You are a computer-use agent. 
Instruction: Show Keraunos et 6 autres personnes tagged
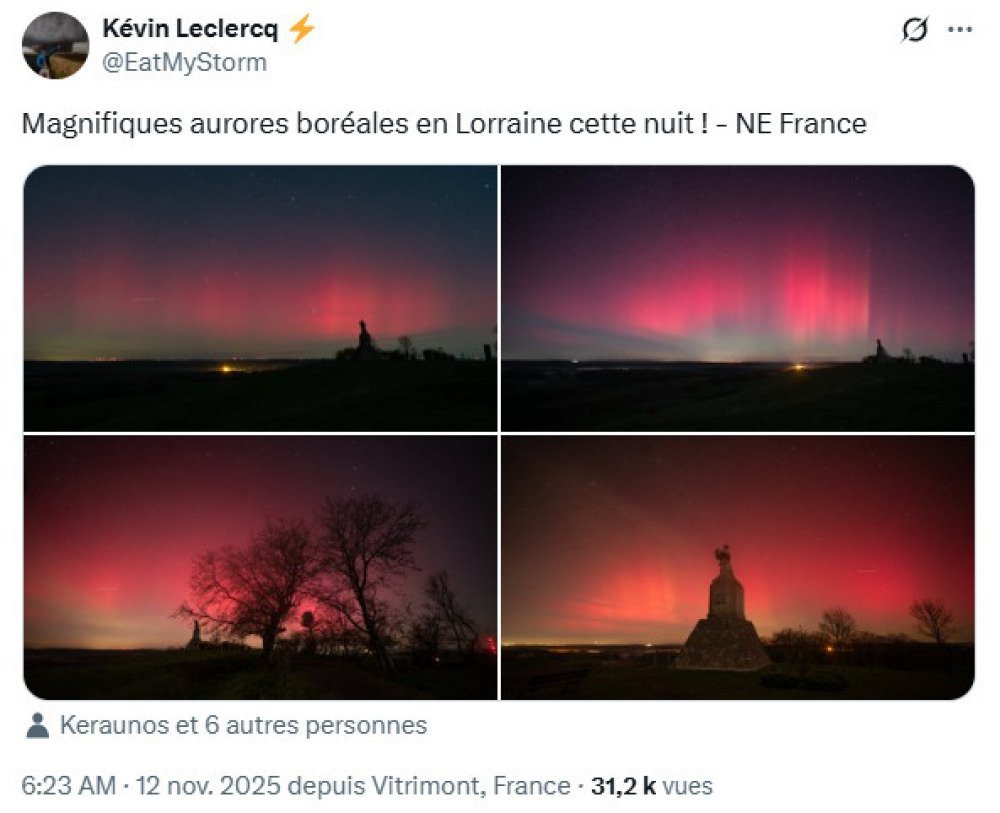tap(243, 726)
